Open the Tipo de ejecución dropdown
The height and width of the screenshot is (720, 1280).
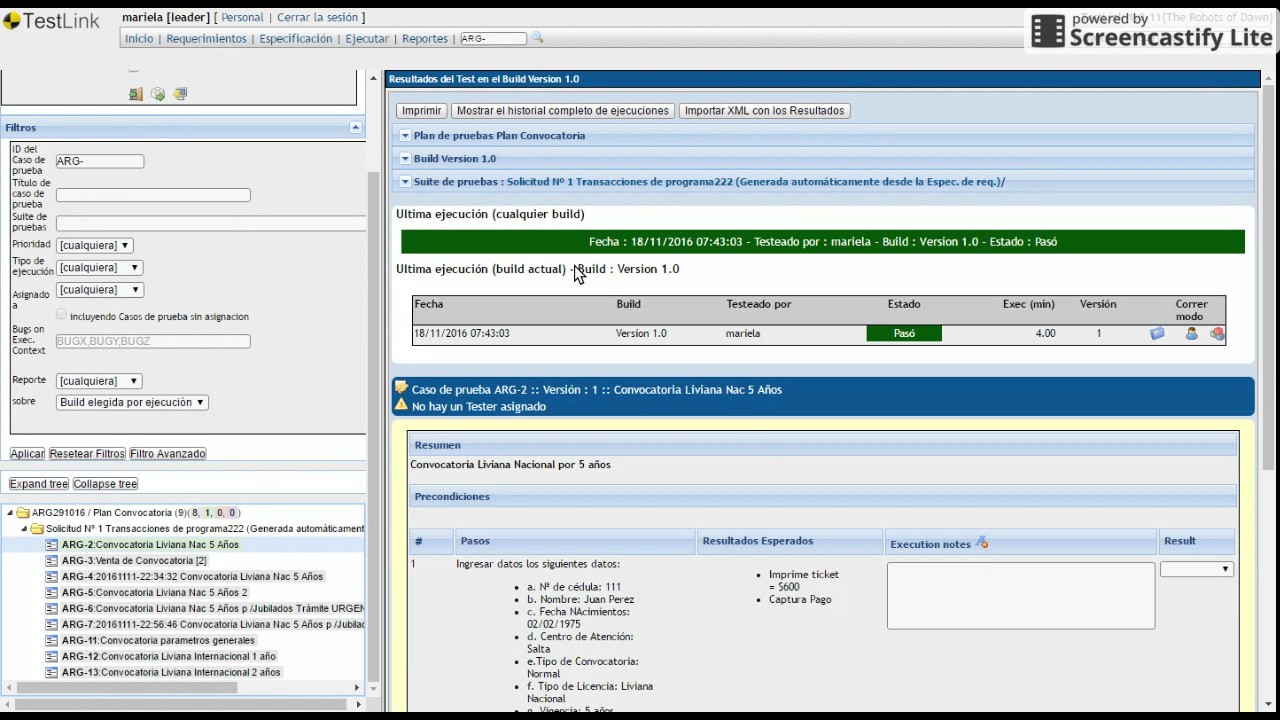[100, 268]
